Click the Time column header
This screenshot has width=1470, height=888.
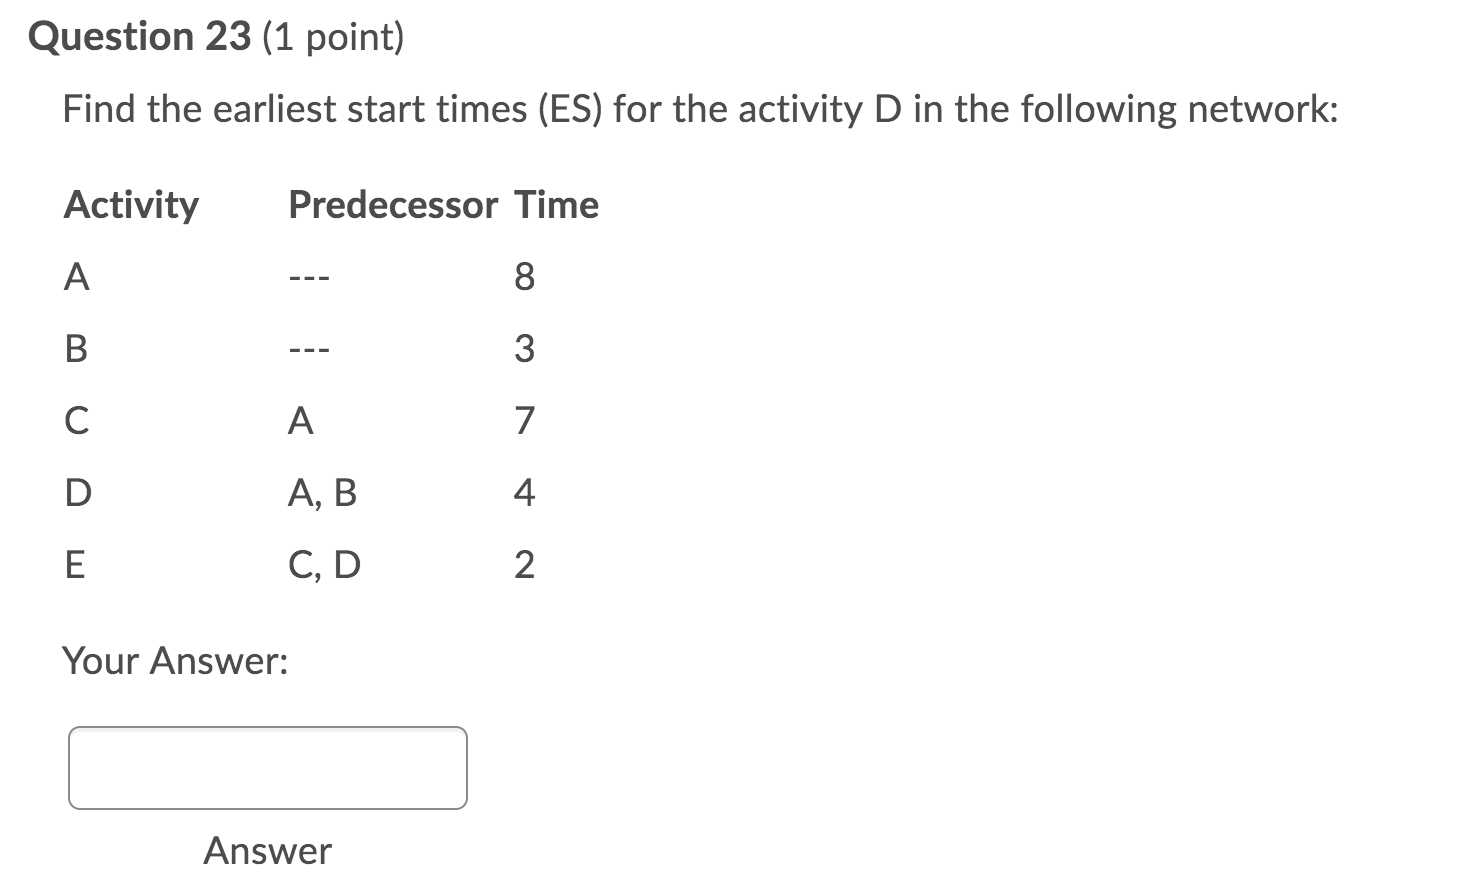click(x=557, y=204)
